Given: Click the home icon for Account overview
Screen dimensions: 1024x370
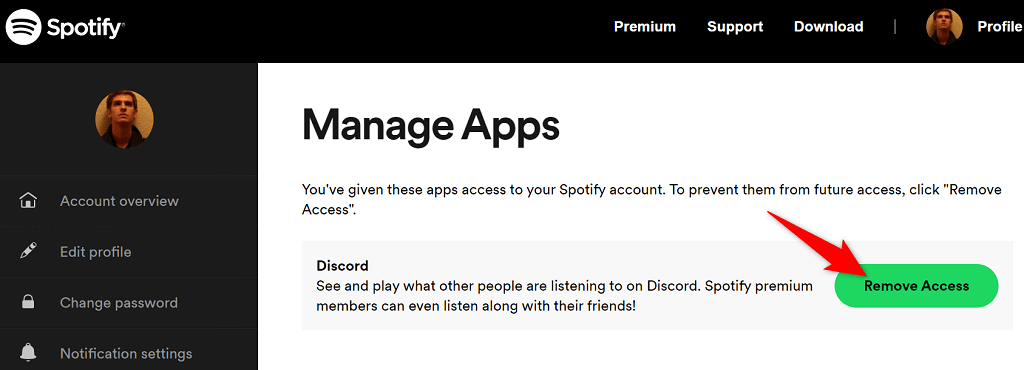Looking at the screenshot, I should pos(28,200).
